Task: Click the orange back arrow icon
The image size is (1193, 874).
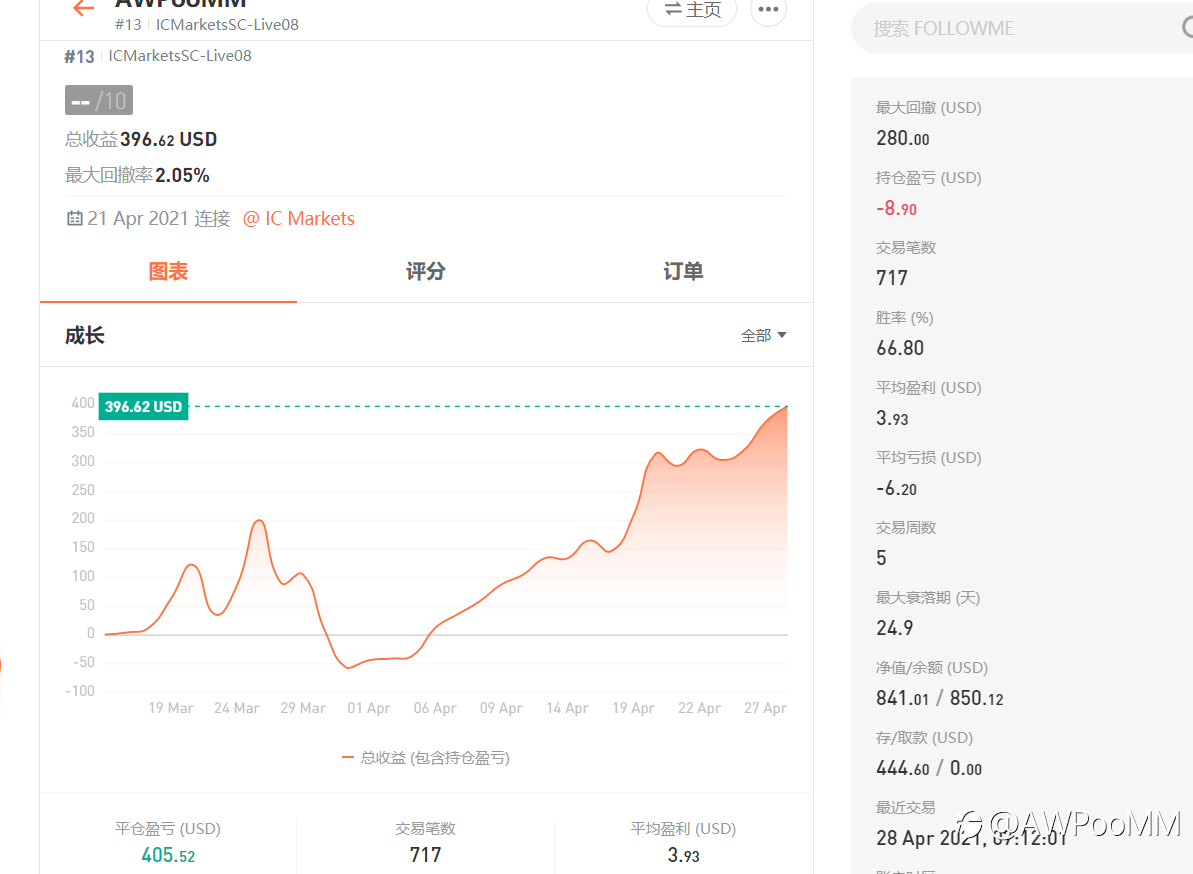Action: [83, 9]
